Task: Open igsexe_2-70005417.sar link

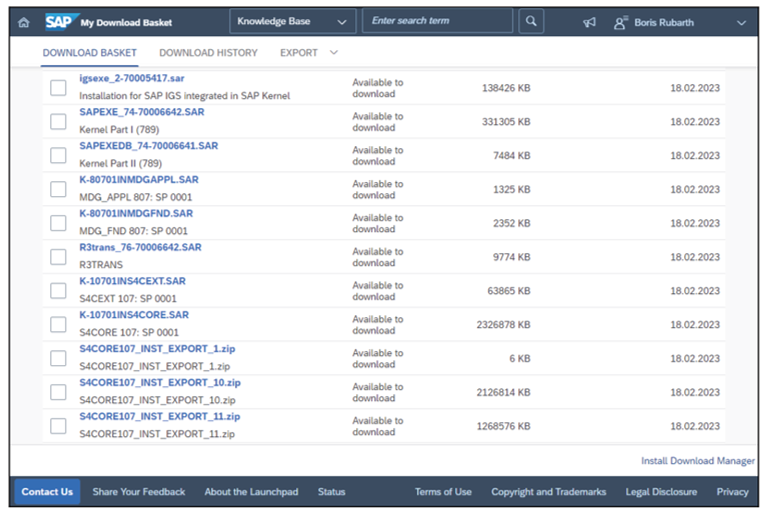Action: pos(132,78)
